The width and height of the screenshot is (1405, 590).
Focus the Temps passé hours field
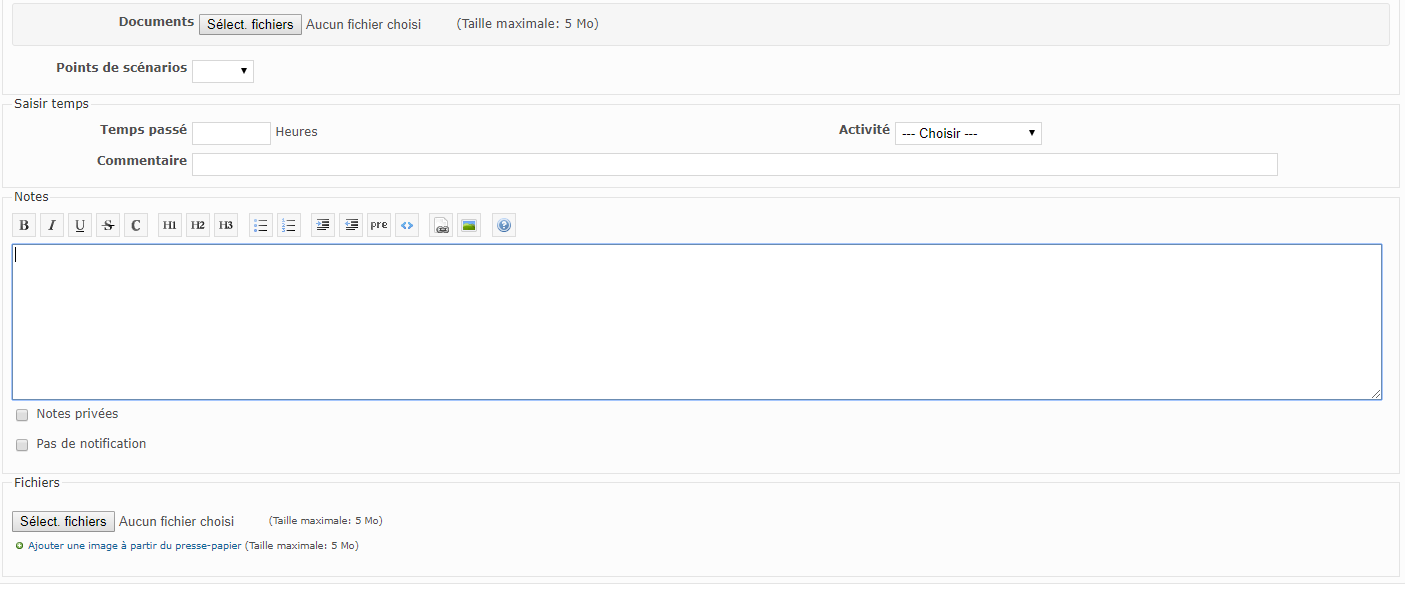tap(231, 133)
